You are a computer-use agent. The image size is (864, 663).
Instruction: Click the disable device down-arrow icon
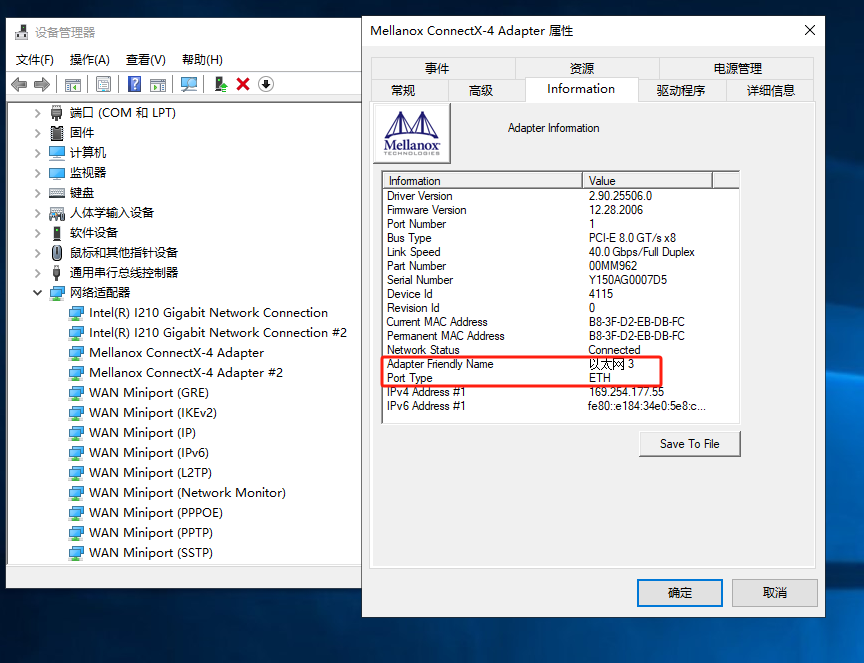tap(264, 83)
